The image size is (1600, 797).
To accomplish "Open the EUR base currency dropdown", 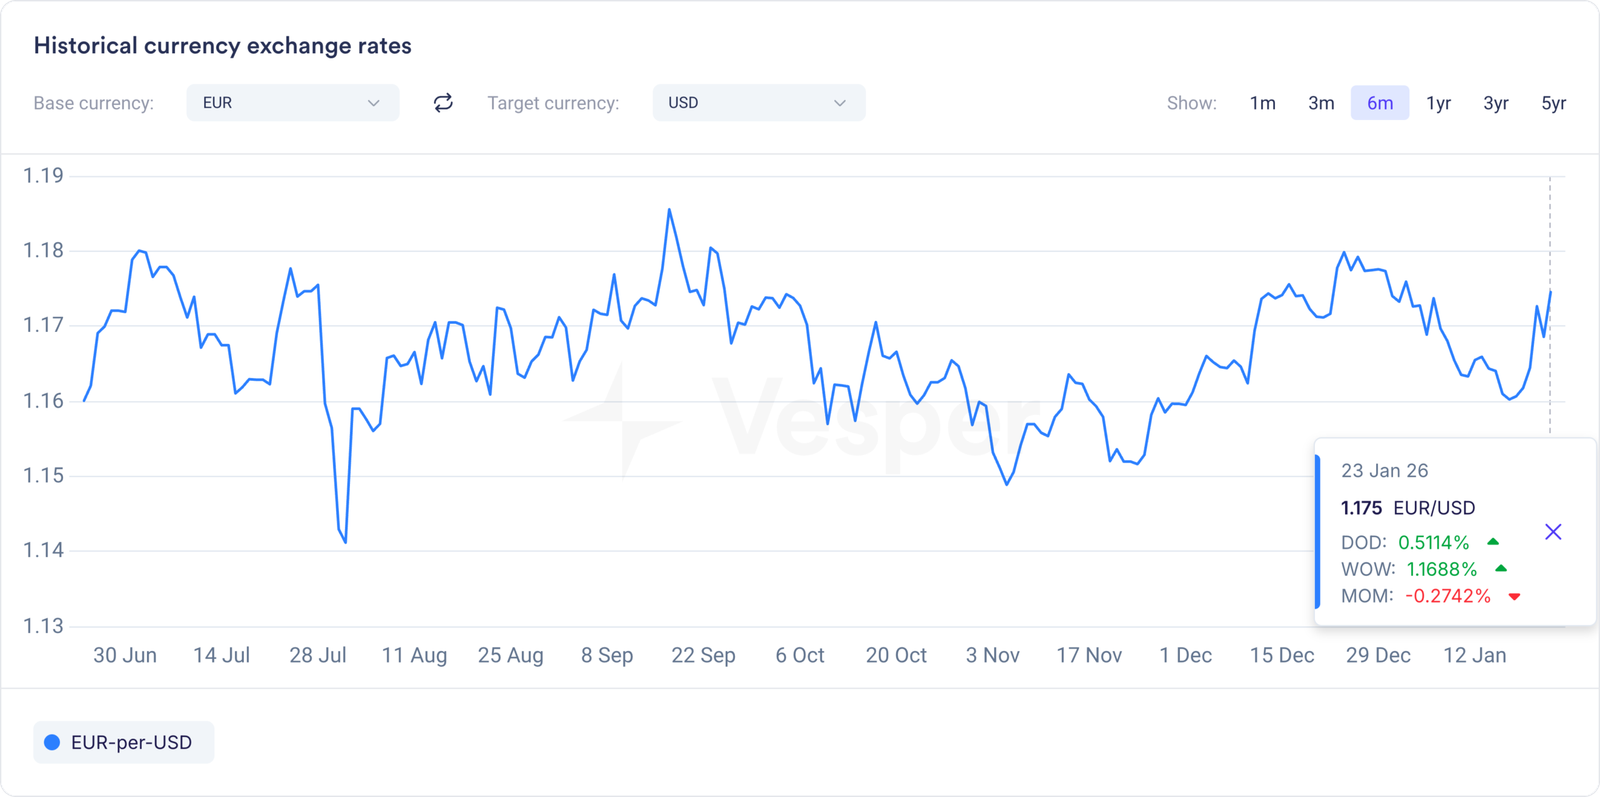I will coord(292,103).
